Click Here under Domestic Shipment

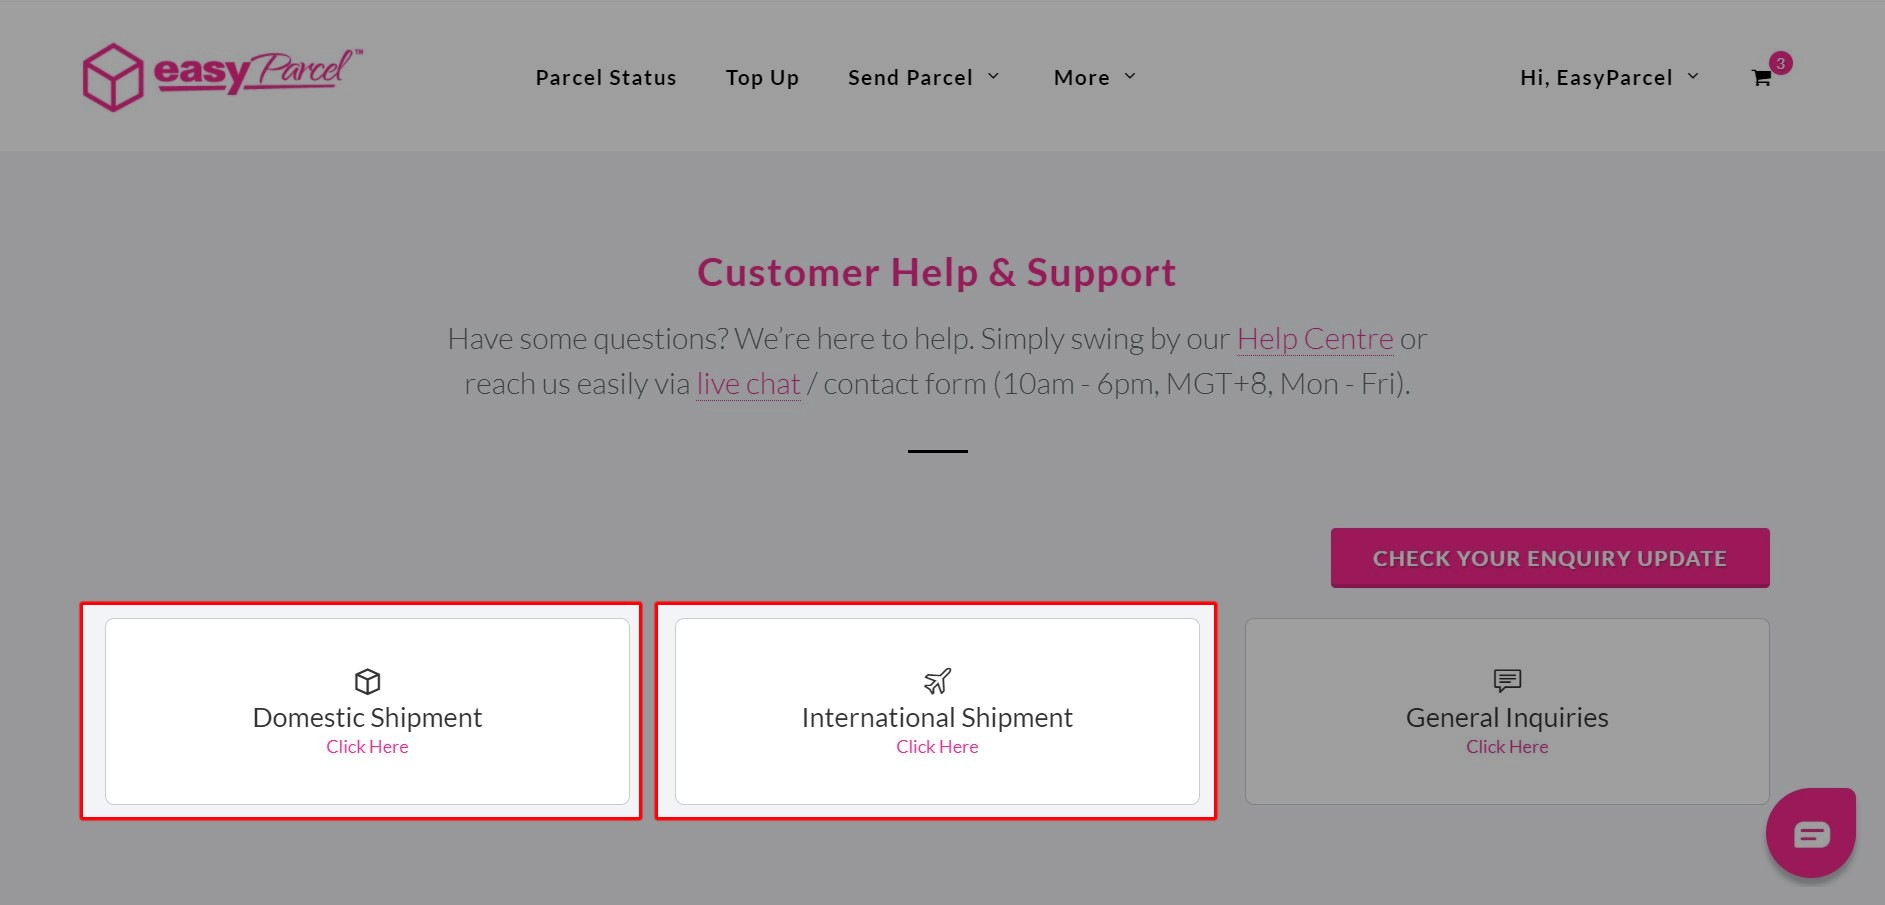(367, 746)
